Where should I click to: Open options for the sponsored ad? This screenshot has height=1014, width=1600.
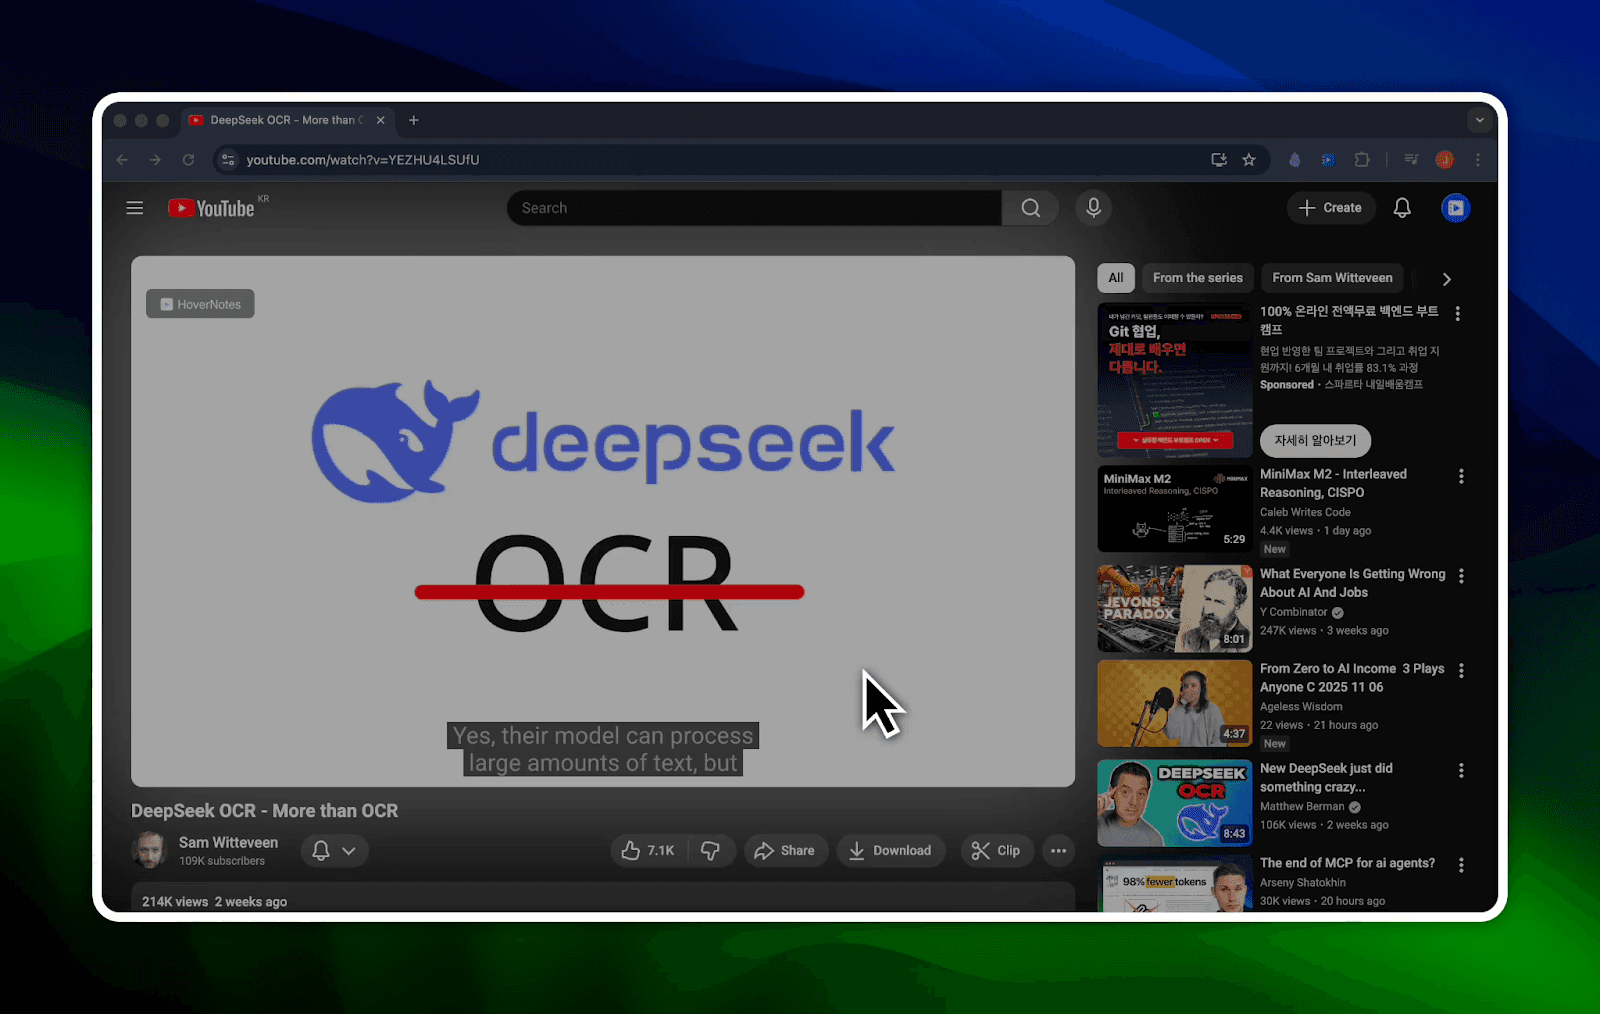(1457, 314)
